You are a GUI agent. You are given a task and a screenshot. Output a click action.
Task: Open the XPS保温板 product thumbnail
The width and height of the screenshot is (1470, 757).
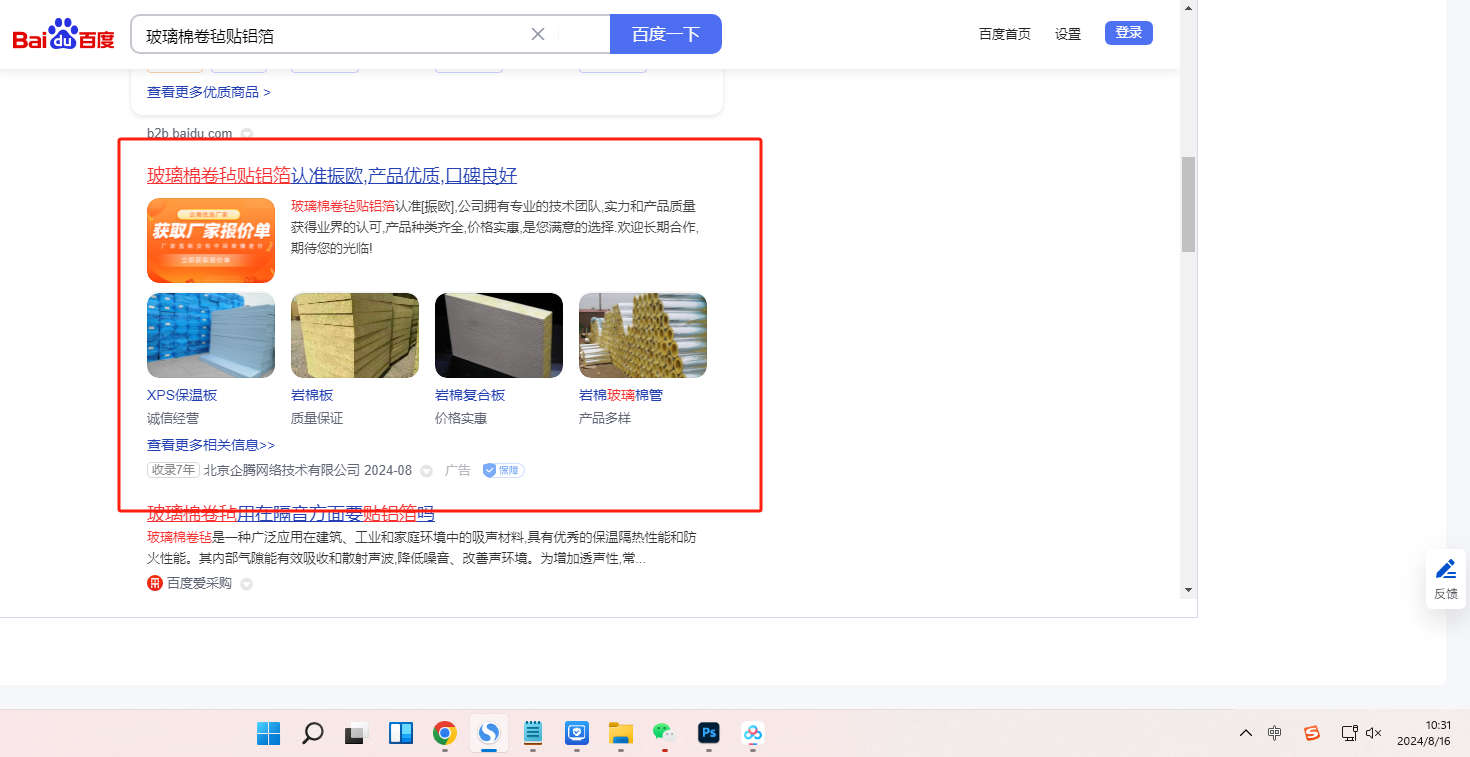point(211,335)
